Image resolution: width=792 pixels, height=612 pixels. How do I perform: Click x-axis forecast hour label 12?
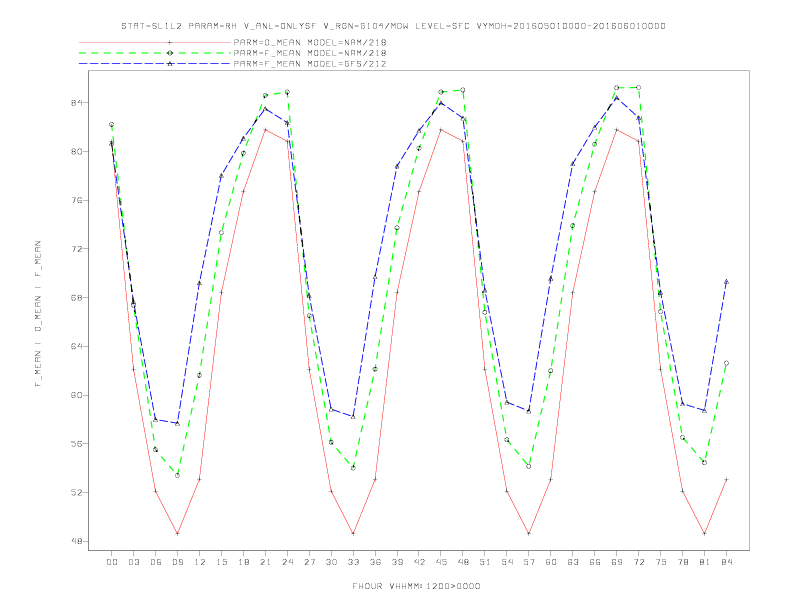[x=200, y=562]
